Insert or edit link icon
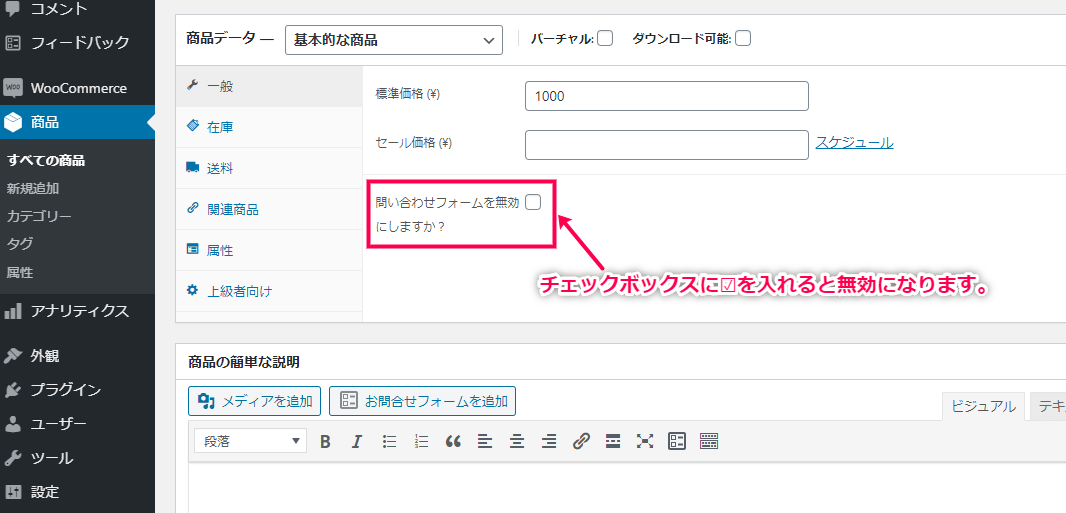Screen dimensions: 1066x513 tap(581, 442)
